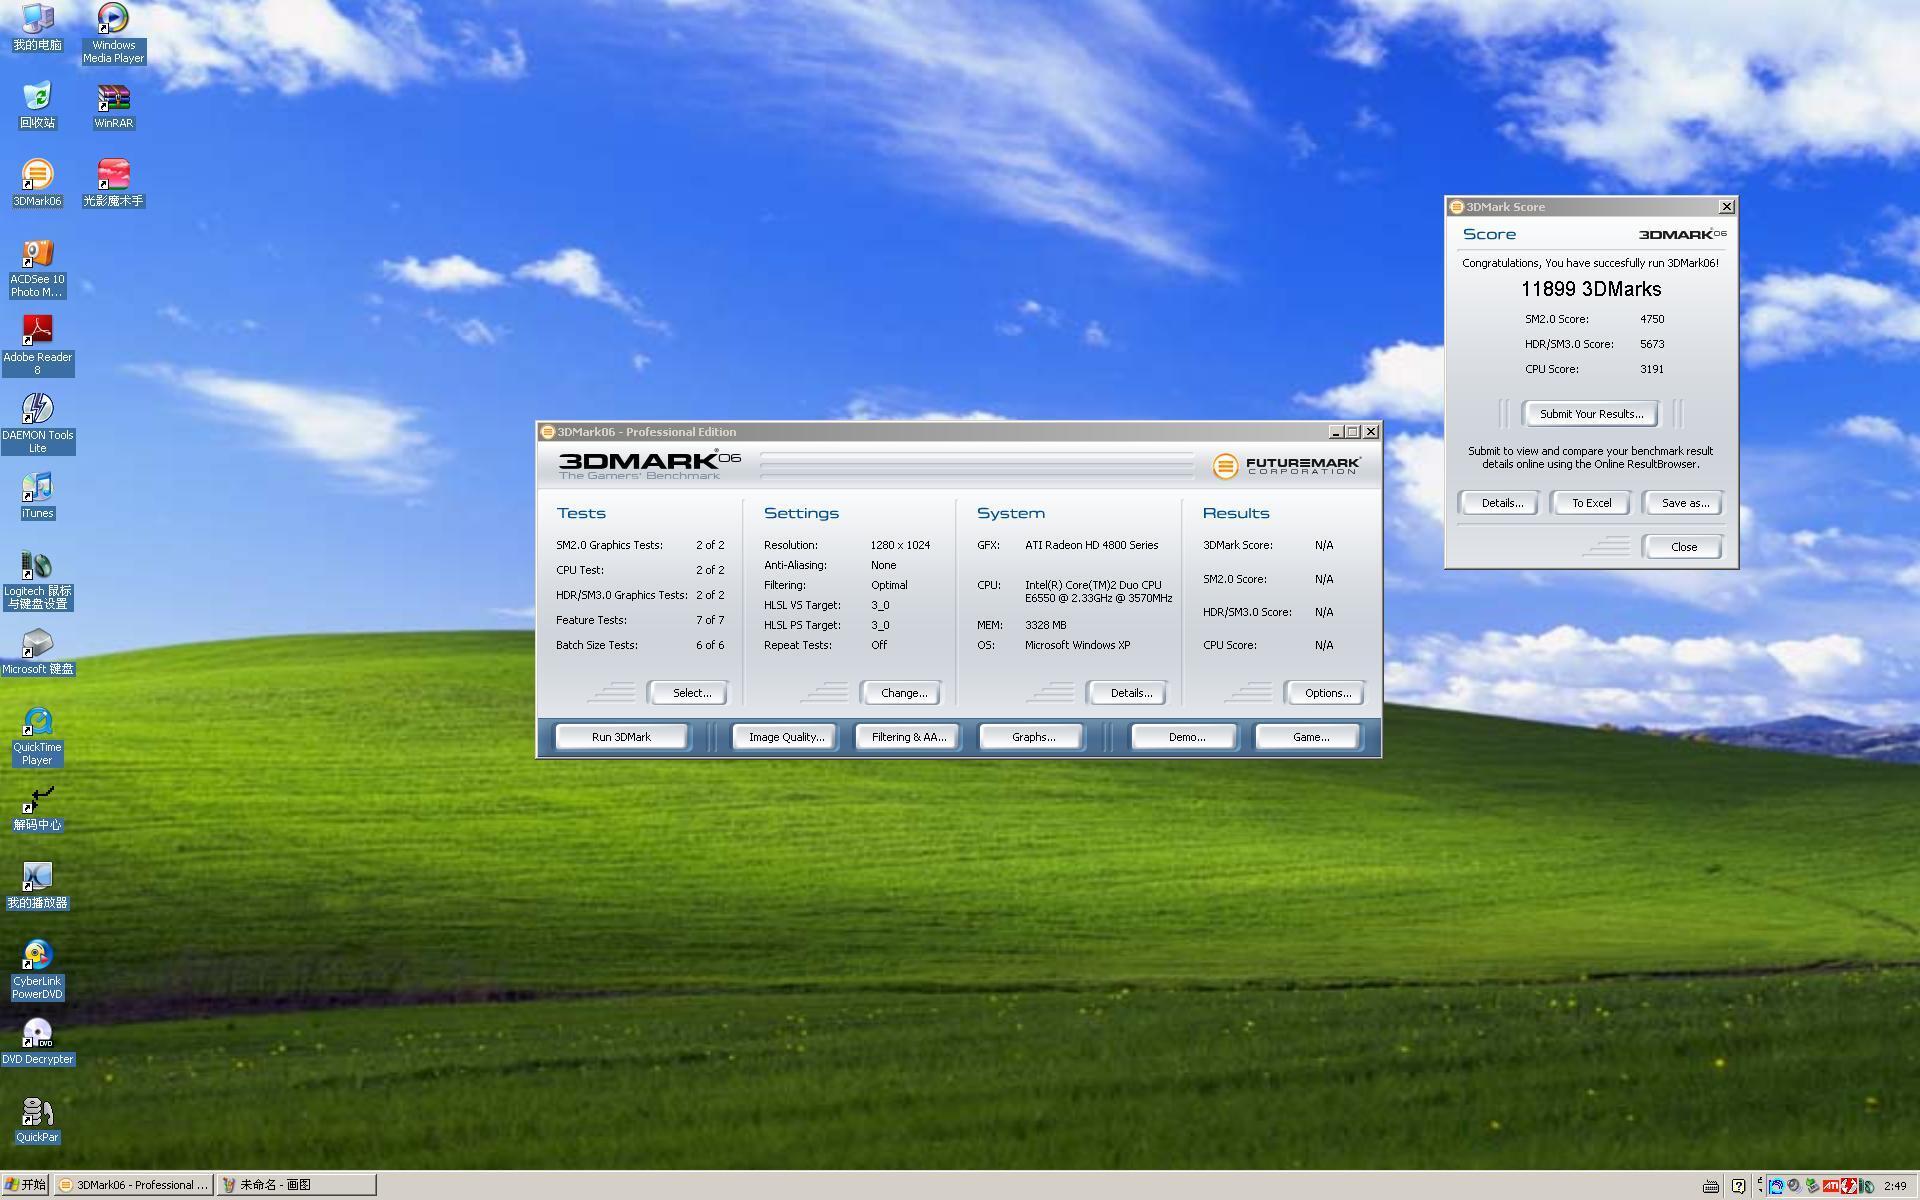Click Submit Your Results button

click(1590, 414)
